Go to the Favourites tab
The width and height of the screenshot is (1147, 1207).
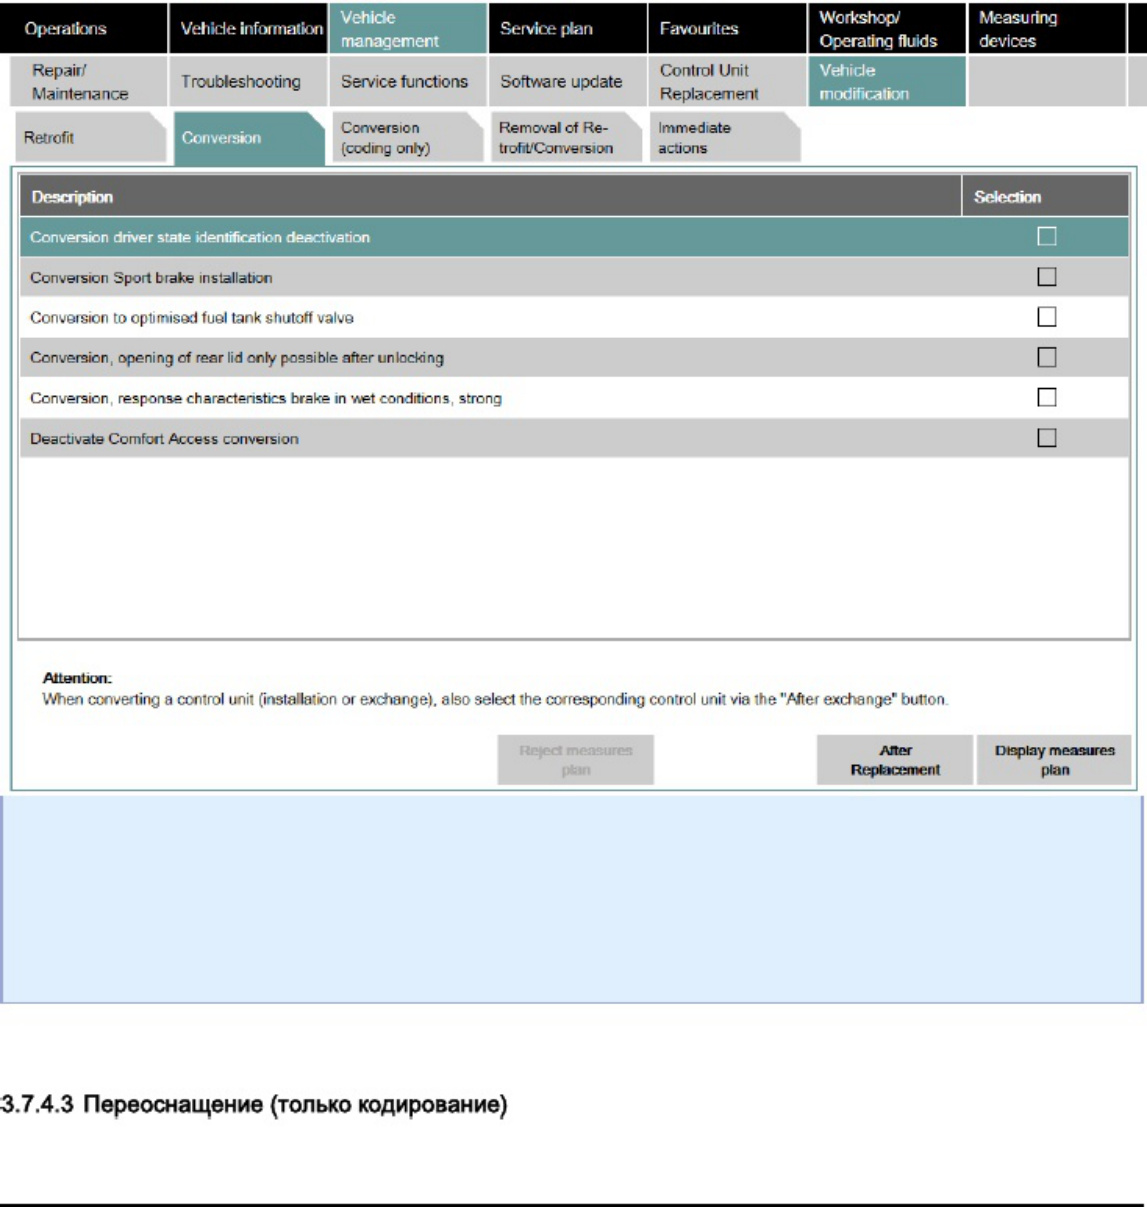point(727,29)
